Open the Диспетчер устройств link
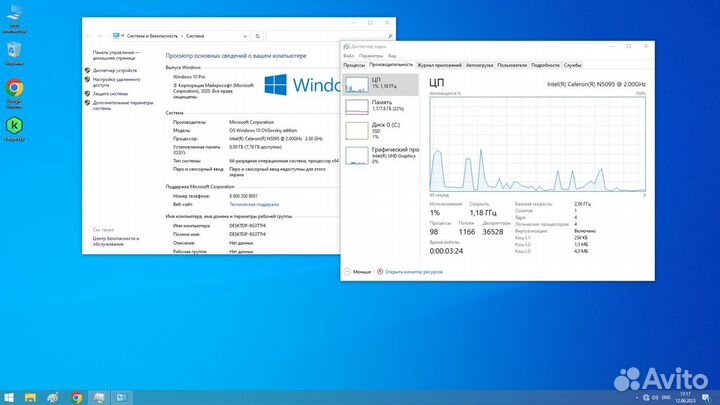The image size is (720, 405). point(114,71)
